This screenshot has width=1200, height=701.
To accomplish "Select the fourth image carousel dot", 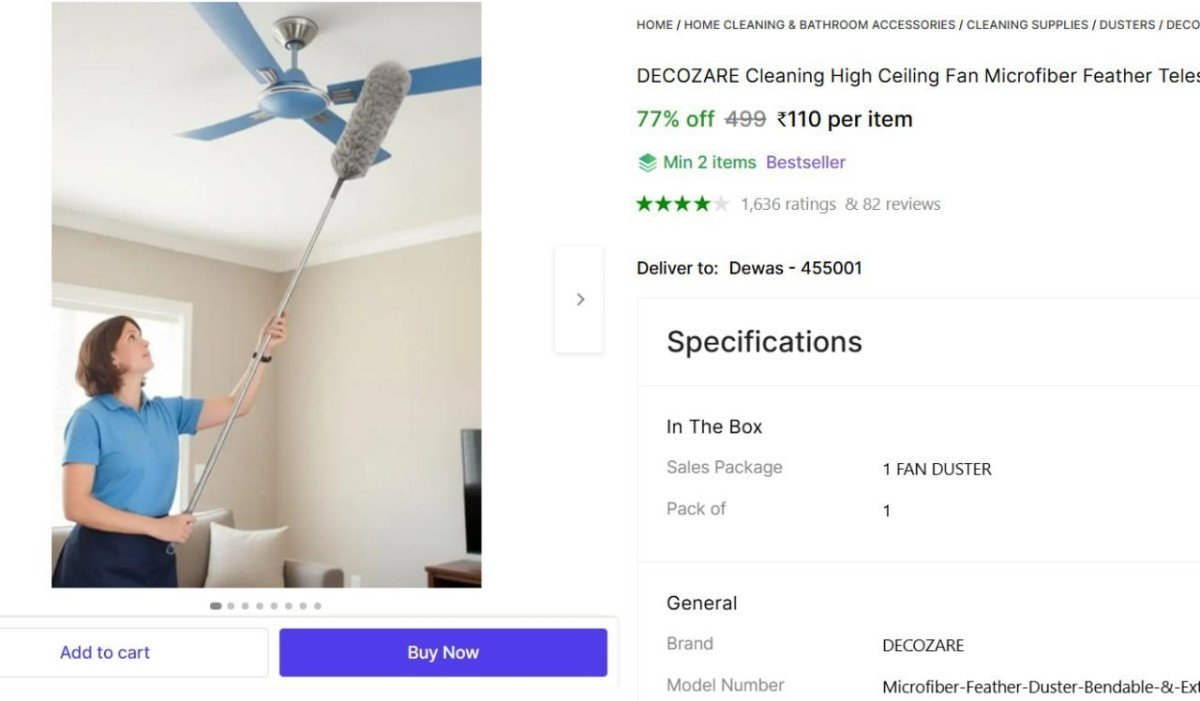I will click(260, 606).
